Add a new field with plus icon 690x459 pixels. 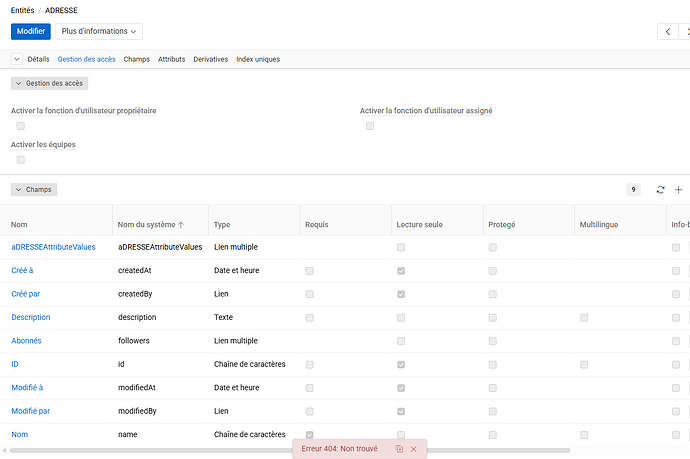pos(678,190)
